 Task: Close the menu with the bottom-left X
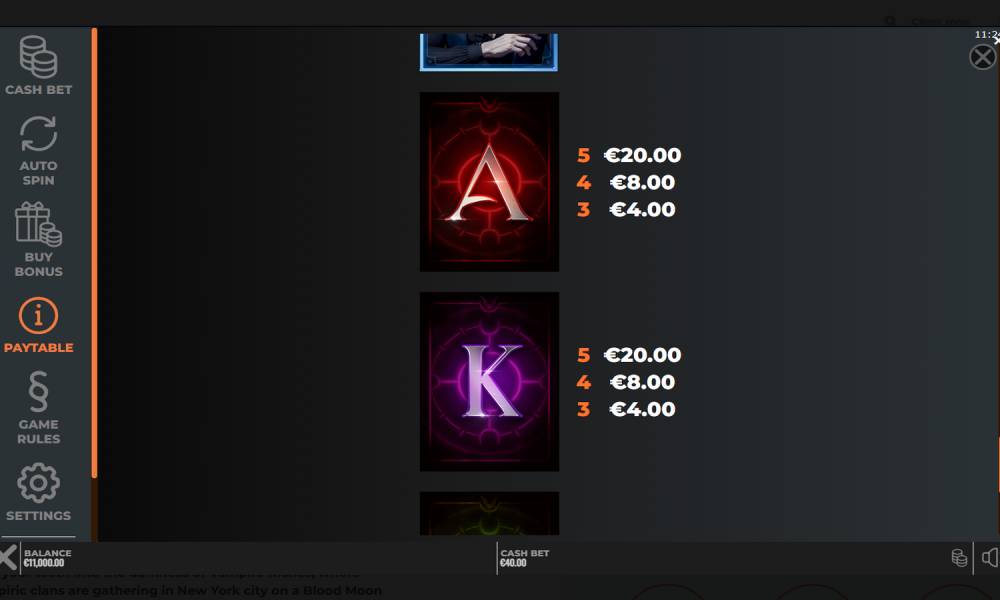click(x=8, y=557)
